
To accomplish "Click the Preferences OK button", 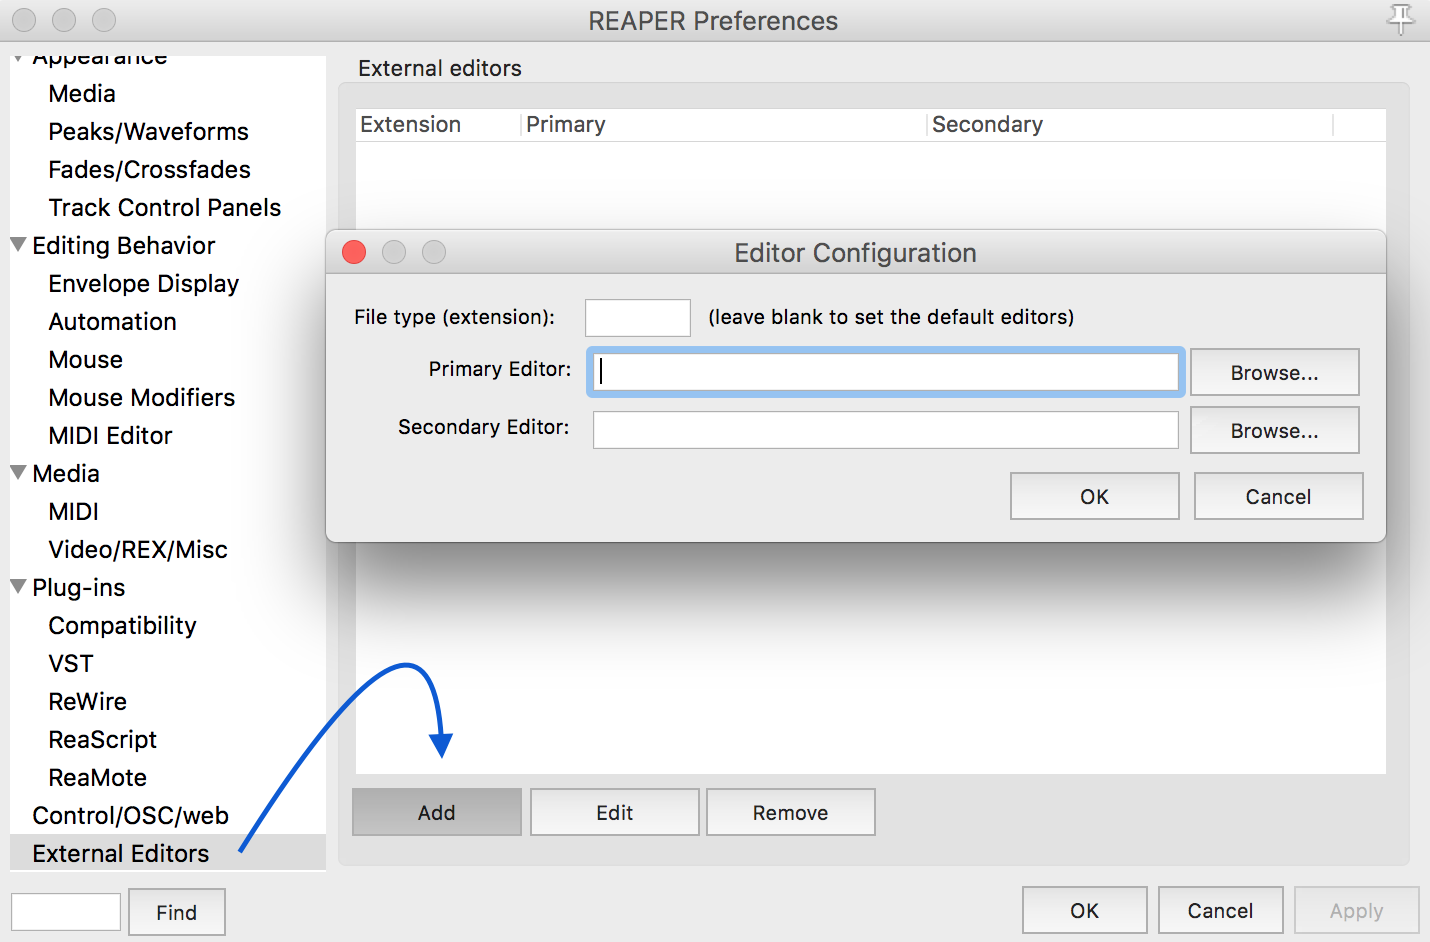I will [x=1085, y=910].
